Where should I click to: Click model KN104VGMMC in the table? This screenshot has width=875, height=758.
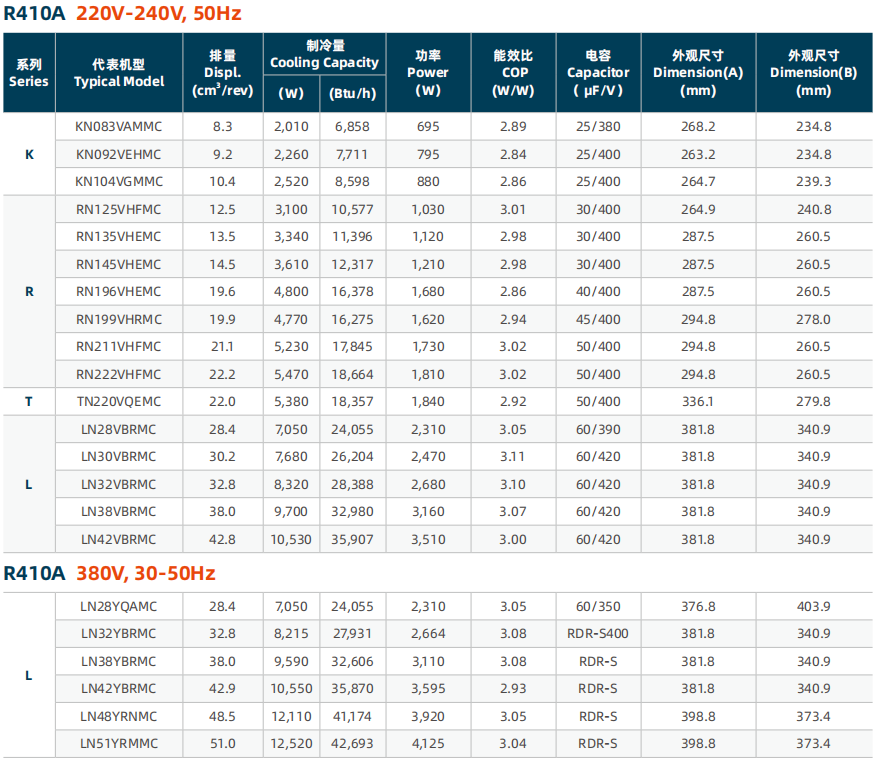(119, 182)
